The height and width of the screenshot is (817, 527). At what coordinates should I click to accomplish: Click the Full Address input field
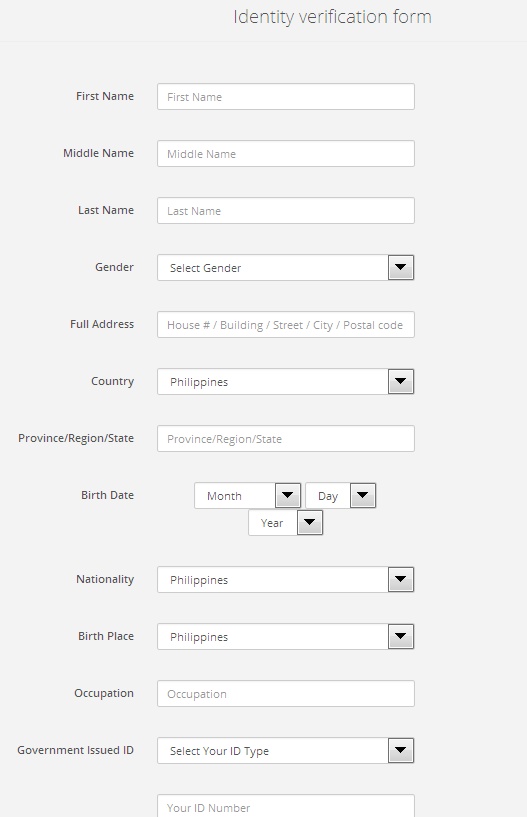click(x=286, y=325)
